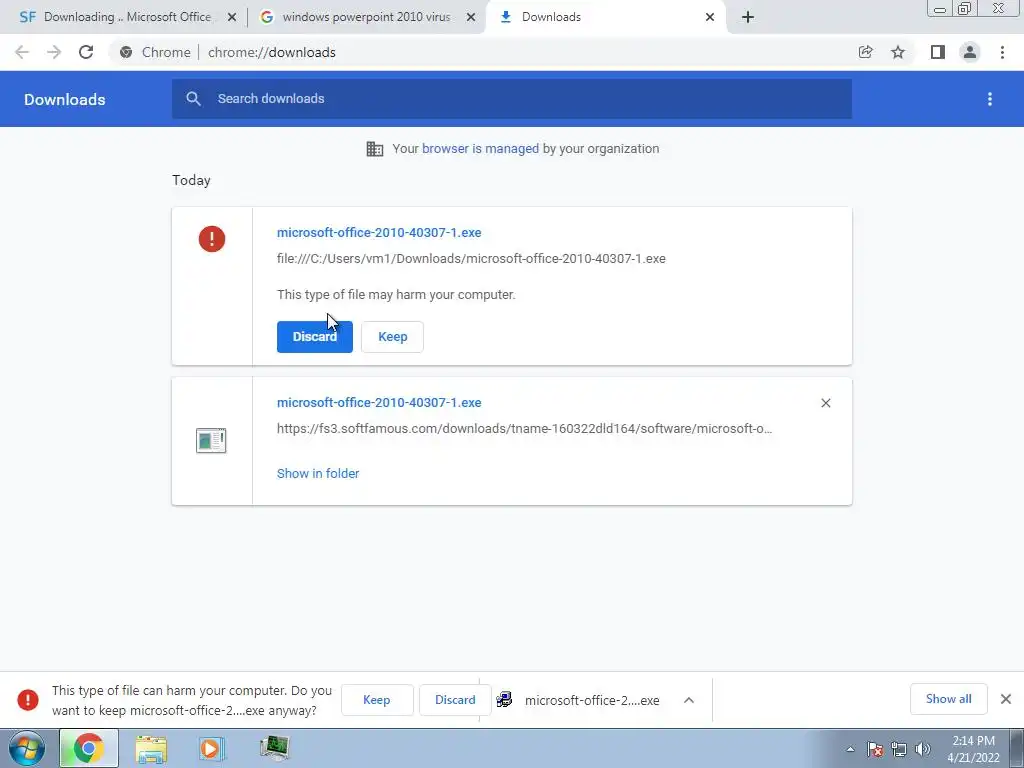Click the 'This type of file may harm' warning text
Viewport: 1024px width, 768px height.
(x=396, y=295)
